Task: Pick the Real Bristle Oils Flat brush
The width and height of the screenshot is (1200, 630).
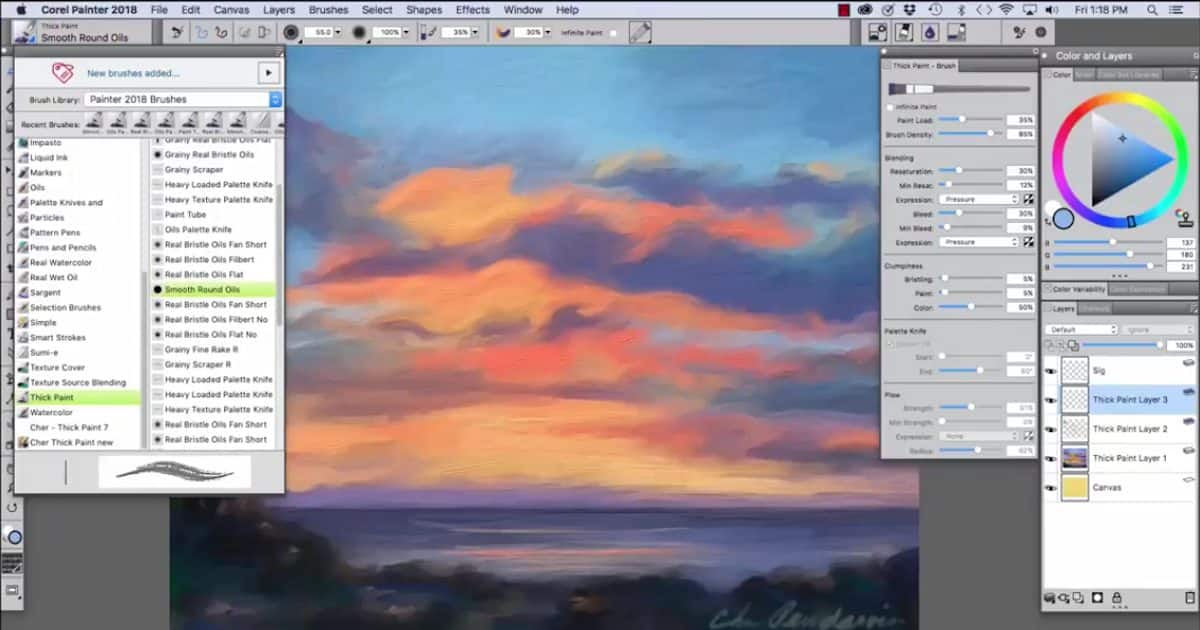Action: [204, 274]
